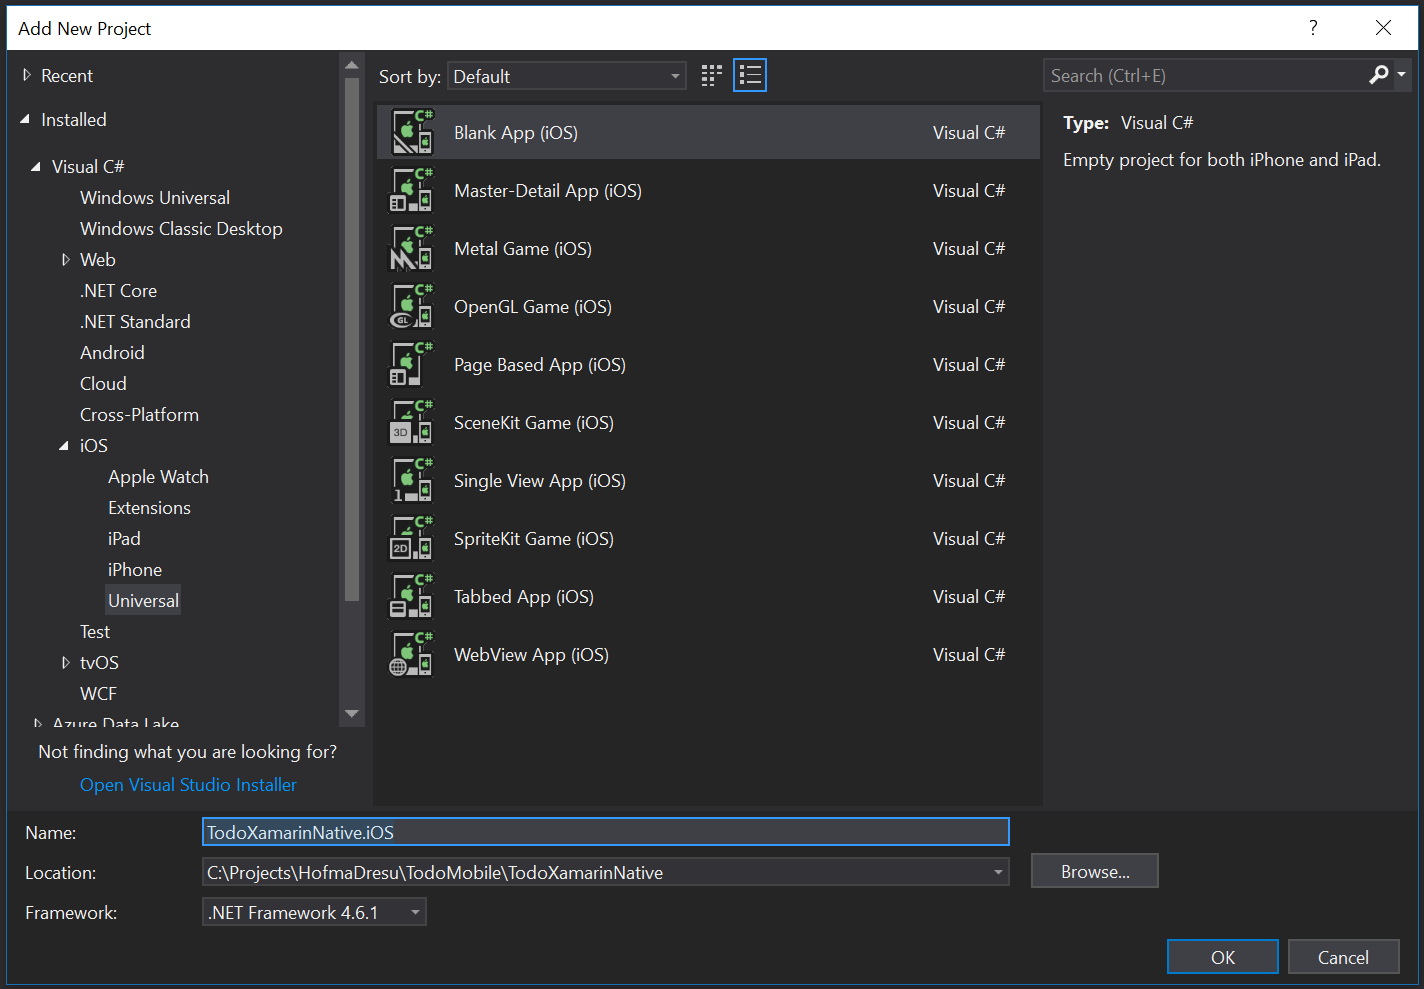This screenshot has height=989, width=1424.
Task: Collapse the Visual C# node
Action: point(36,167)
